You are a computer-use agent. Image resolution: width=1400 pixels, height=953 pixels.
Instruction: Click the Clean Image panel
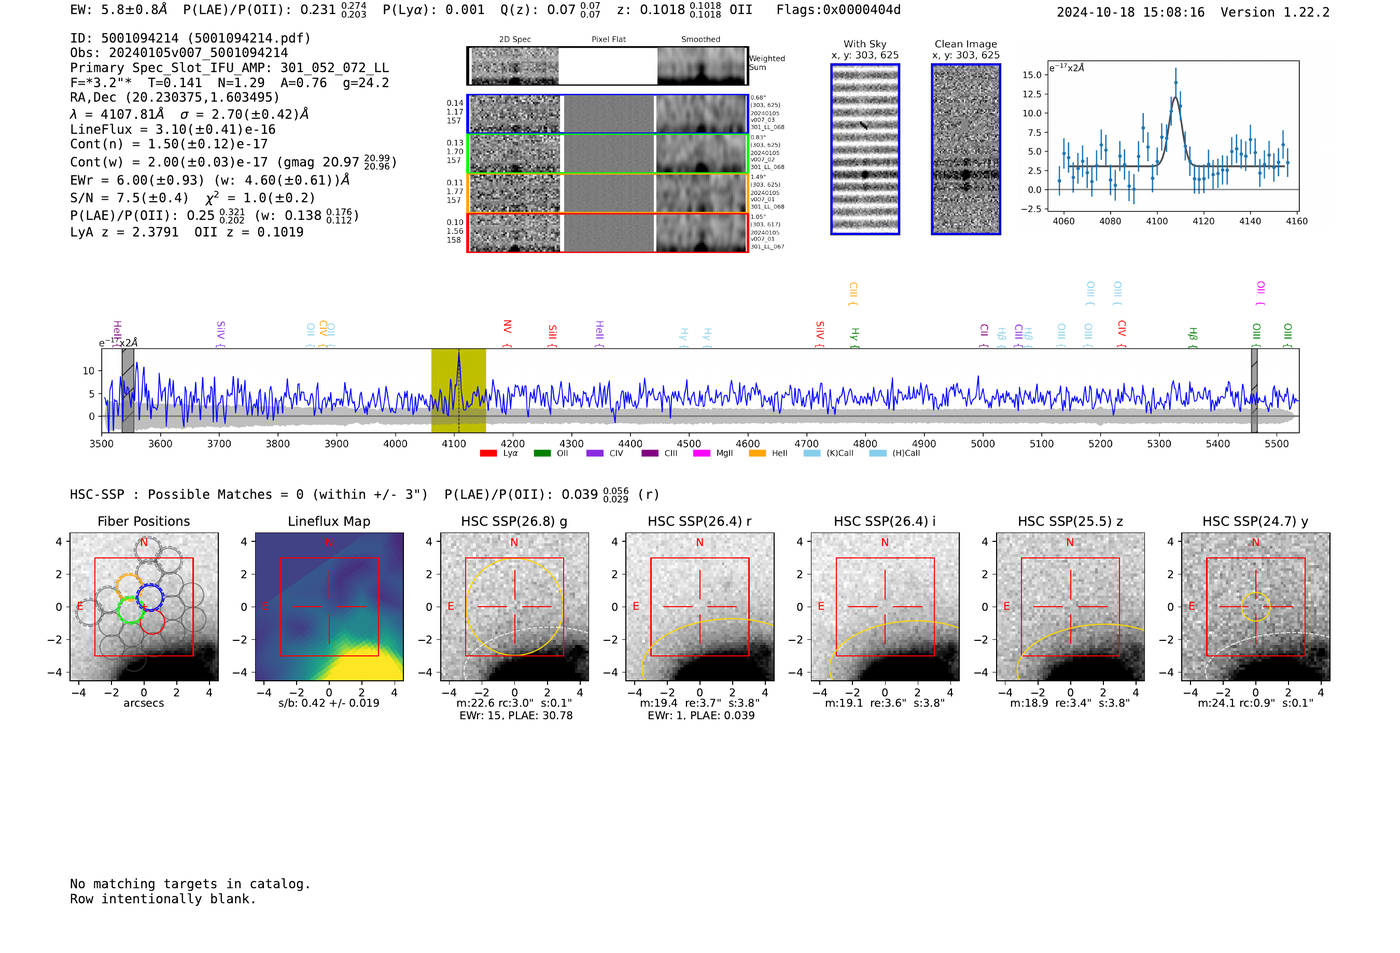pyautogui.click(x=966, y=149)
